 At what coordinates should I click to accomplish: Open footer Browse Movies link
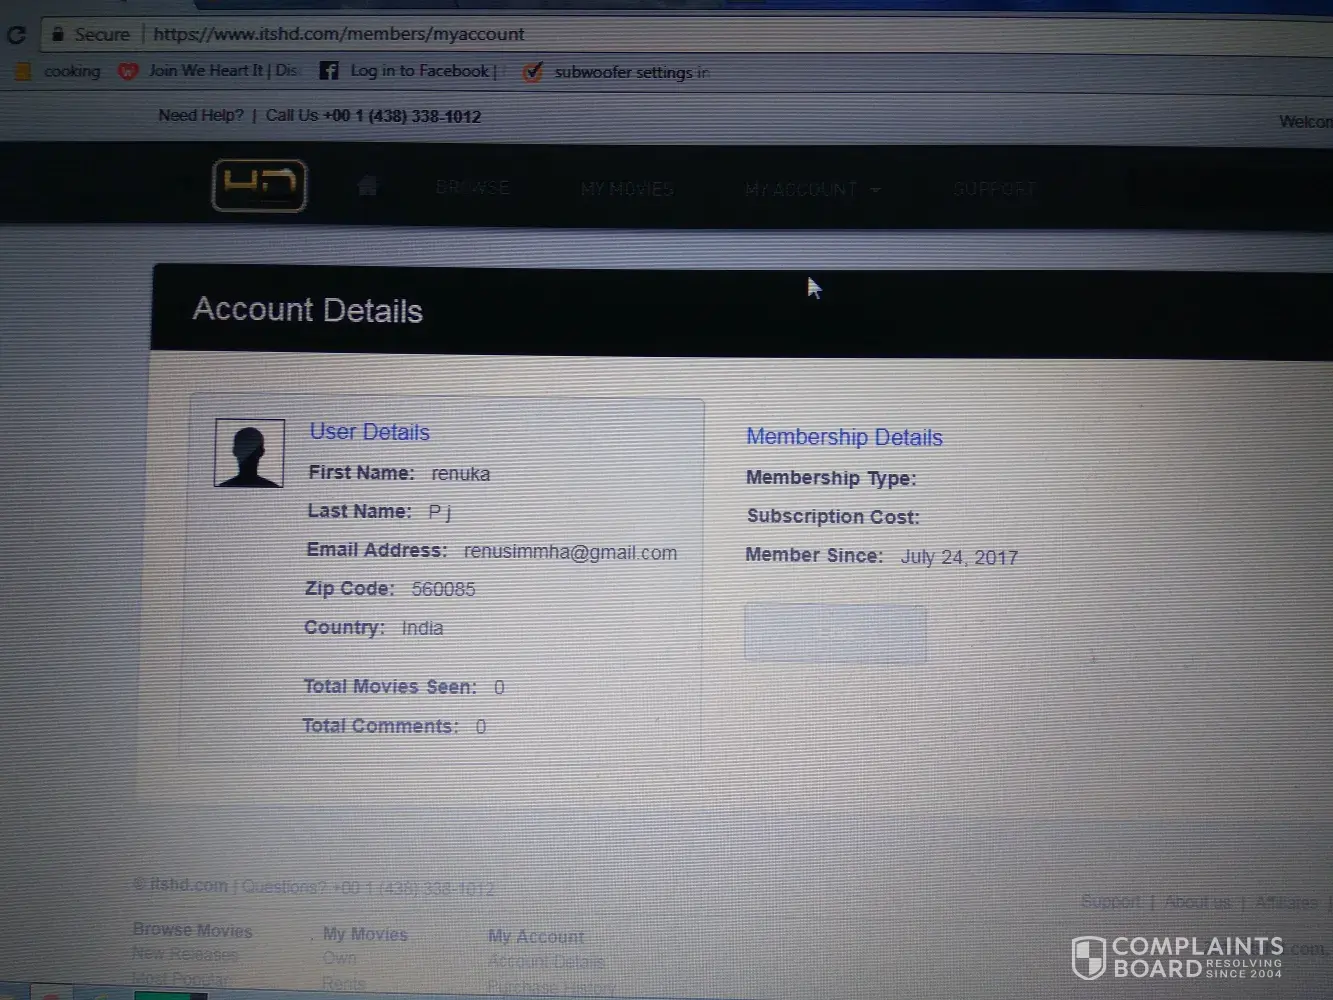pyautogui.click(x=193, y=930)
